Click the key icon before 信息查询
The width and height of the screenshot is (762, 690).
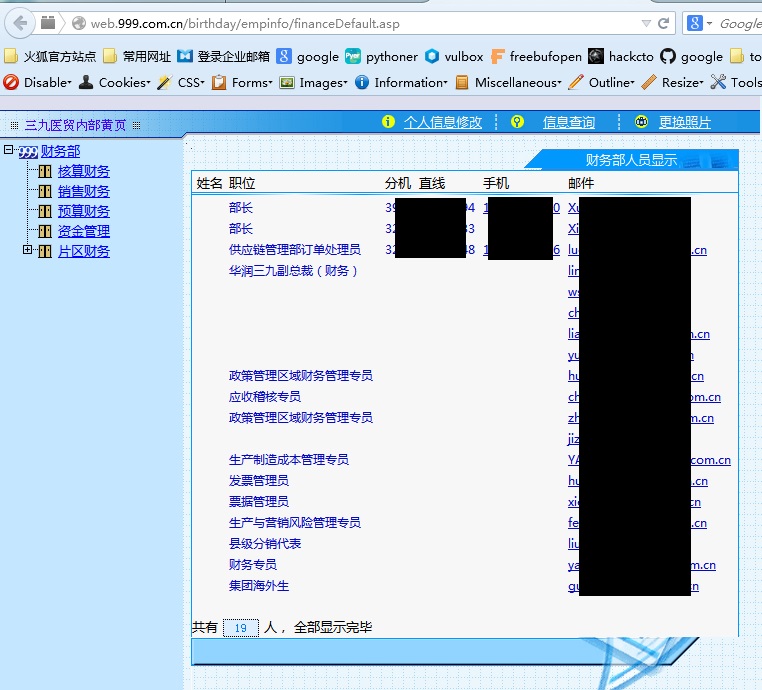click(518, 121)
